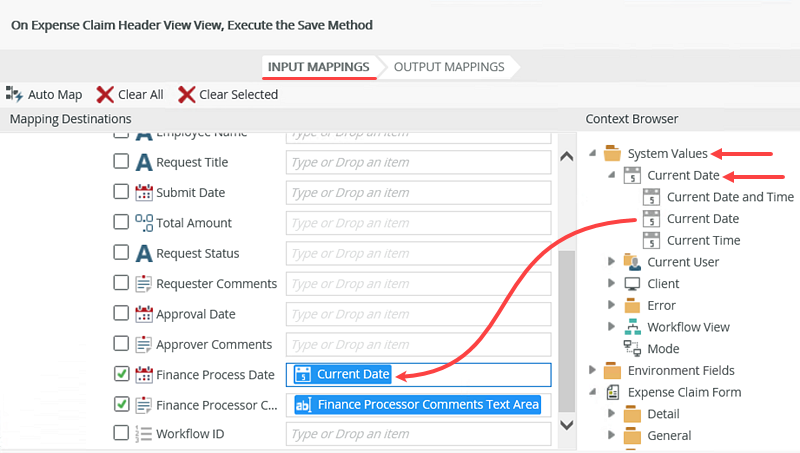Collapse the System Values tree node

592,154
